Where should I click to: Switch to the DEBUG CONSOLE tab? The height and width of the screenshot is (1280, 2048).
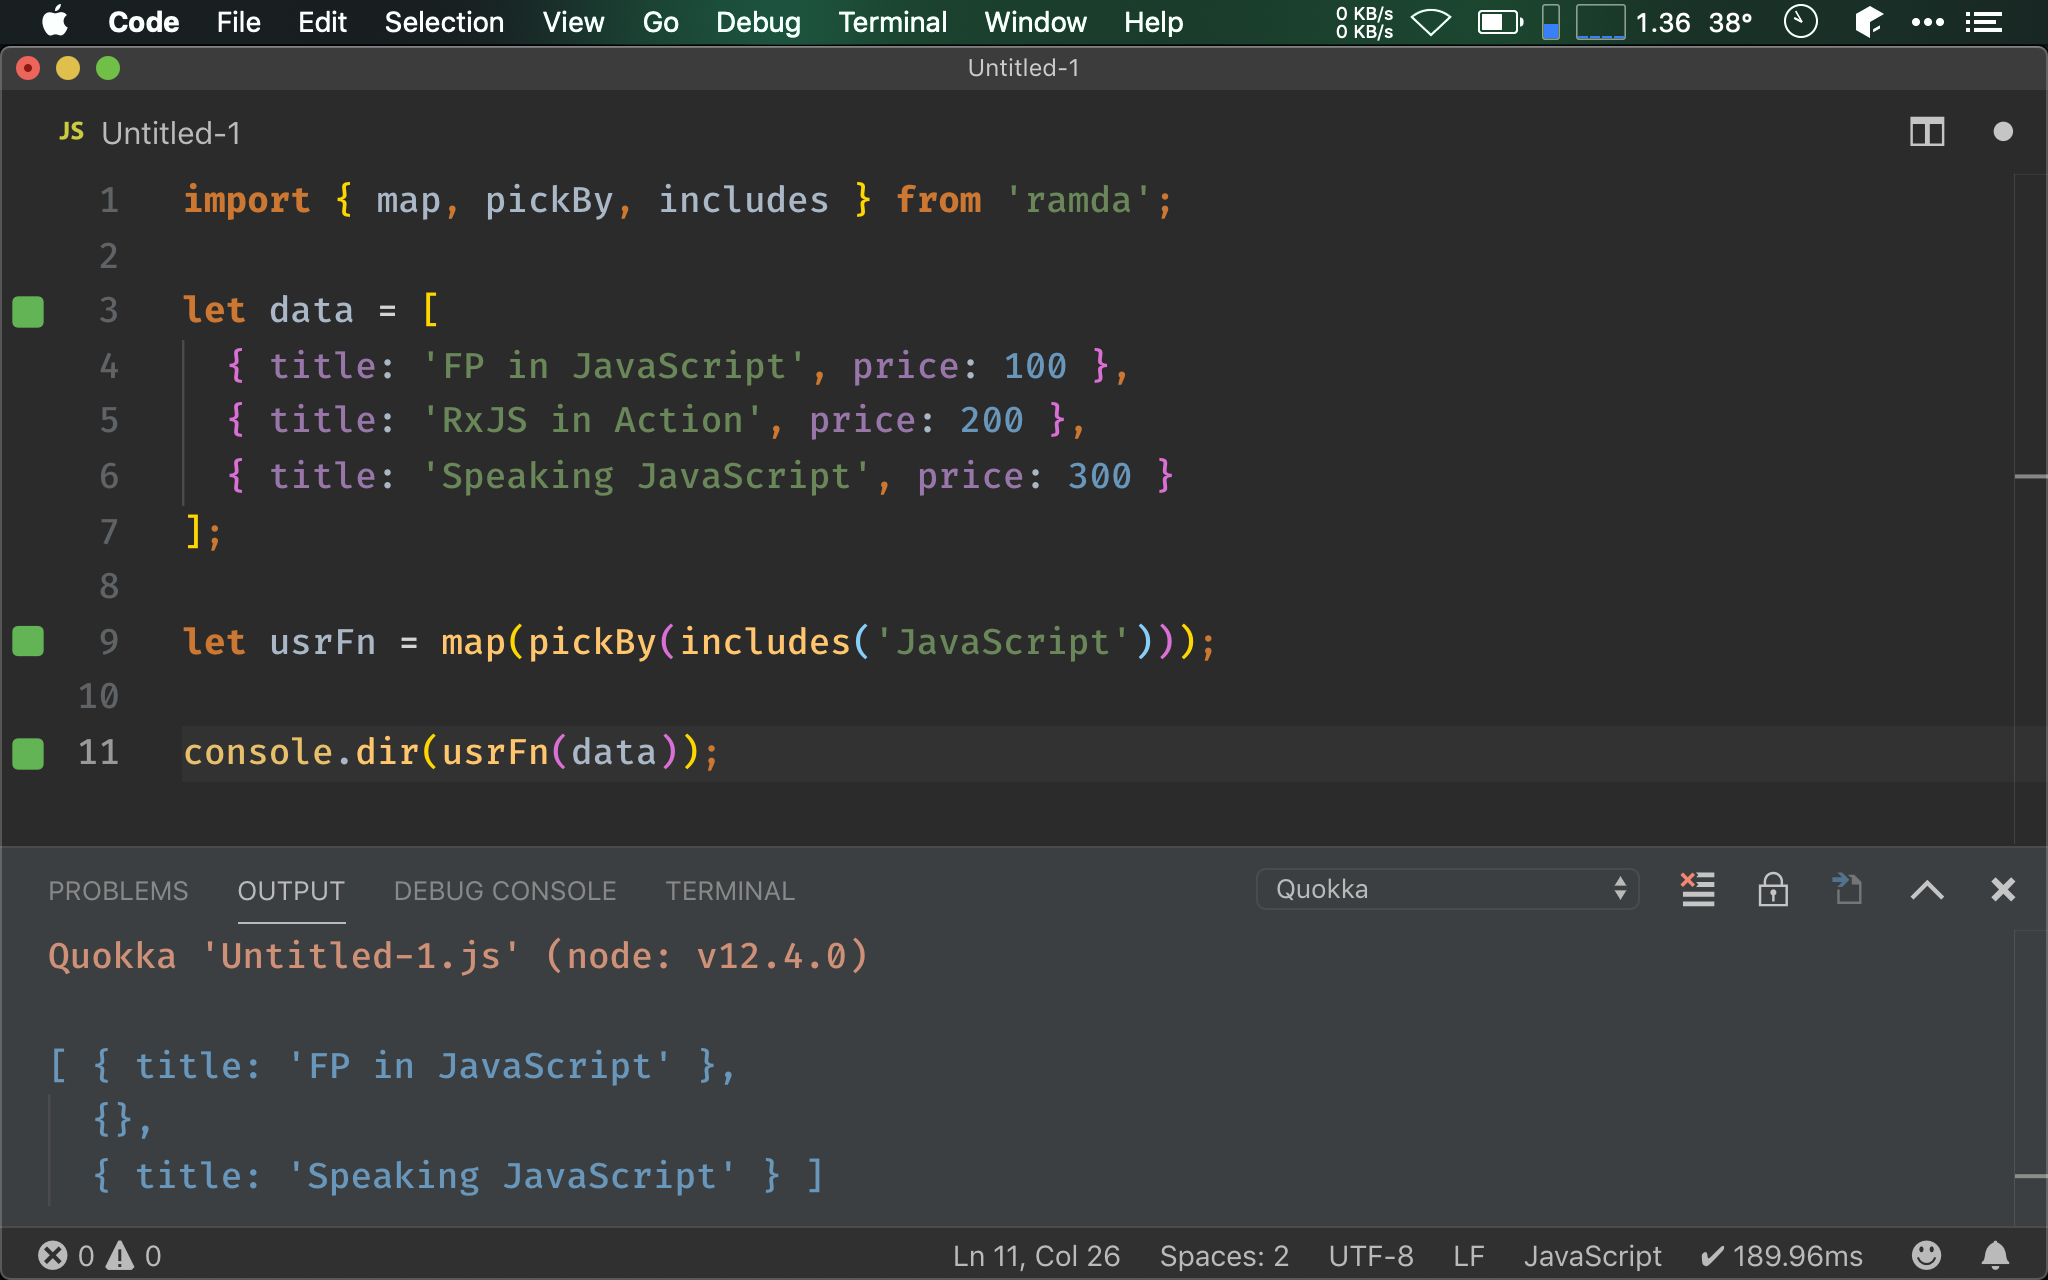(x=505, y=891)
